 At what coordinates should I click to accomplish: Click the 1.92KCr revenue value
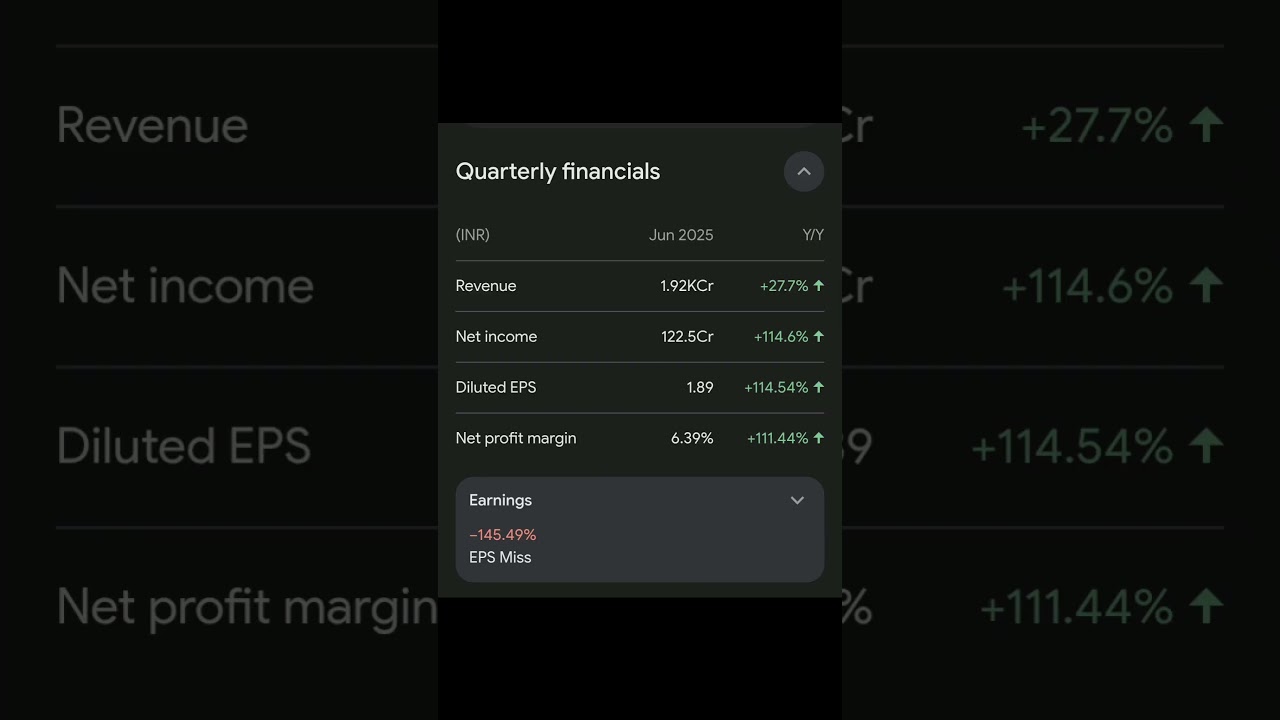[686, 286]
